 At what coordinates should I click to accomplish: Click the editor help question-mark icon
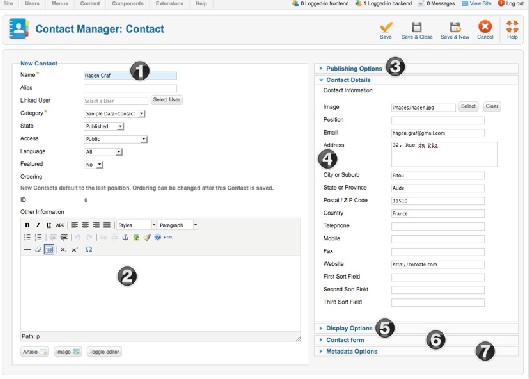pos(158,237)
